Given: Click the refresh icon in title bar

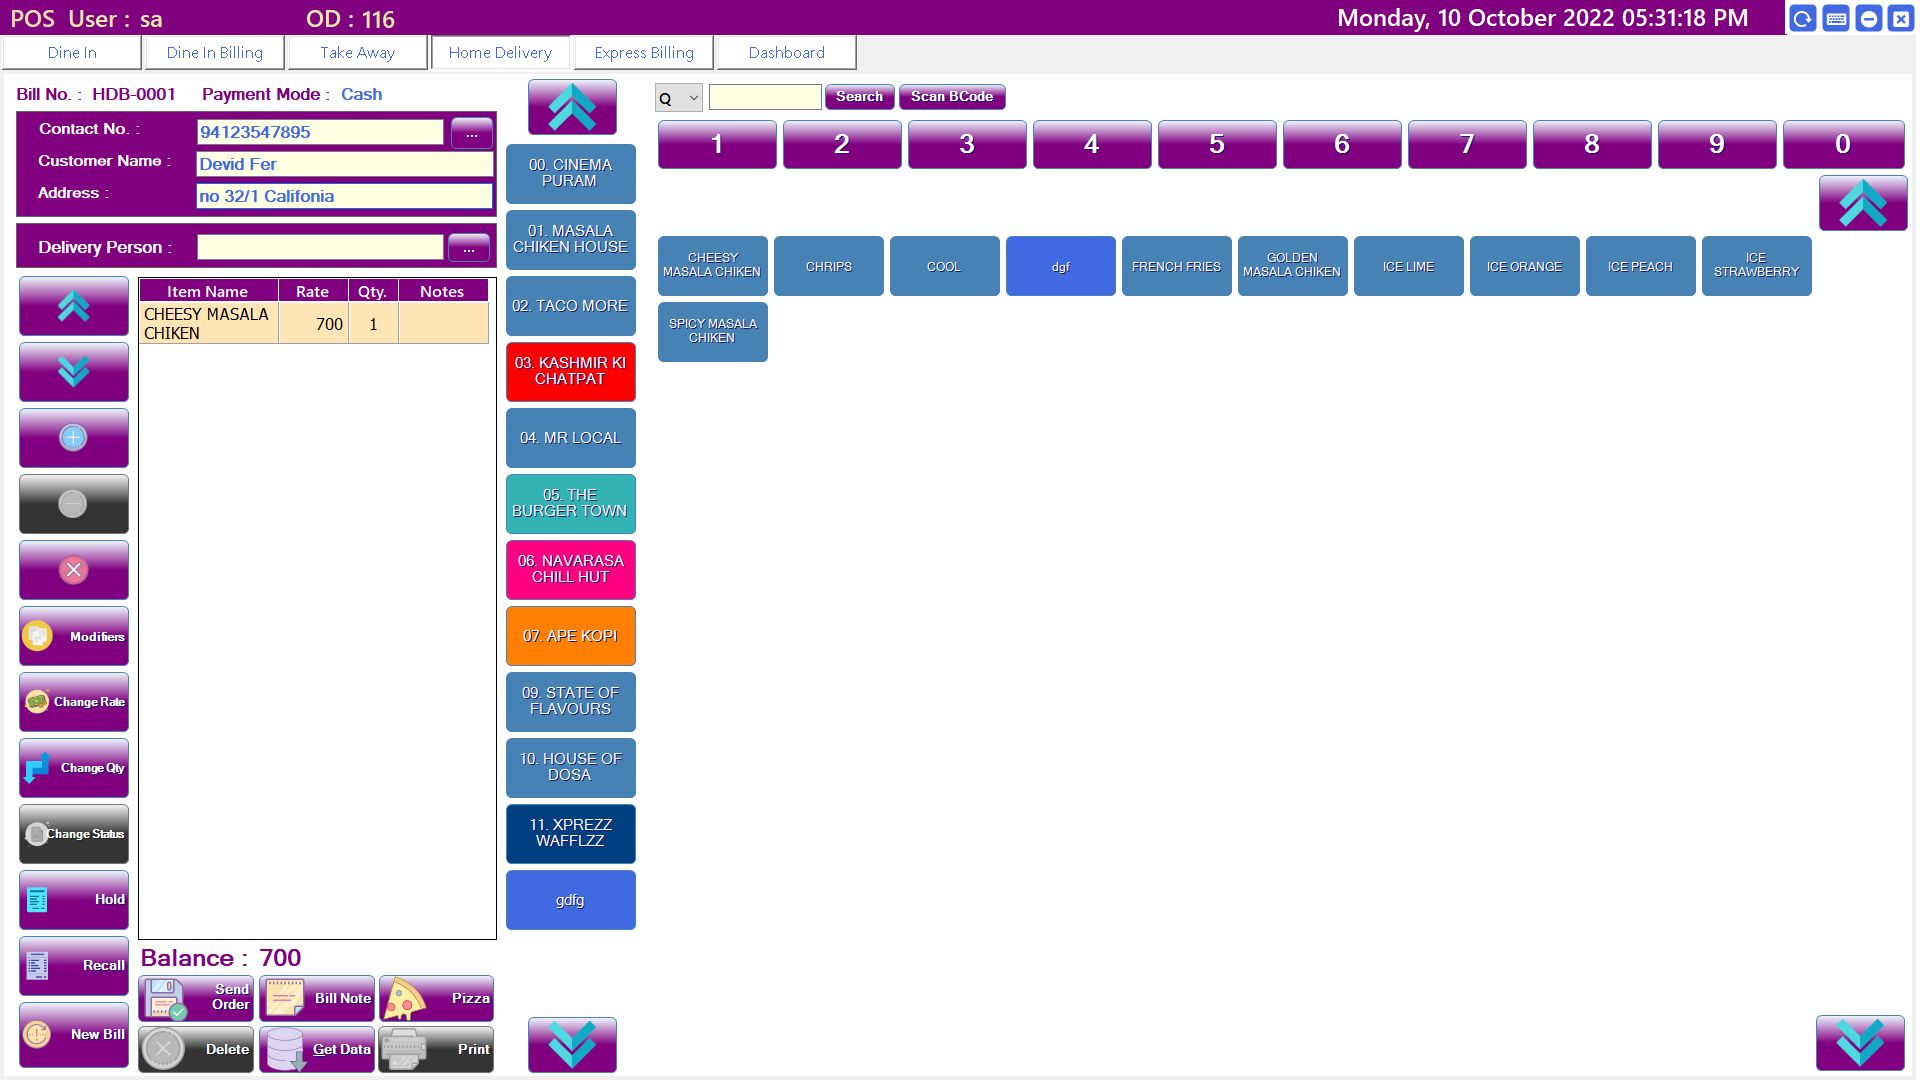Looking at the screenshot, I should tap(1803, 19).
